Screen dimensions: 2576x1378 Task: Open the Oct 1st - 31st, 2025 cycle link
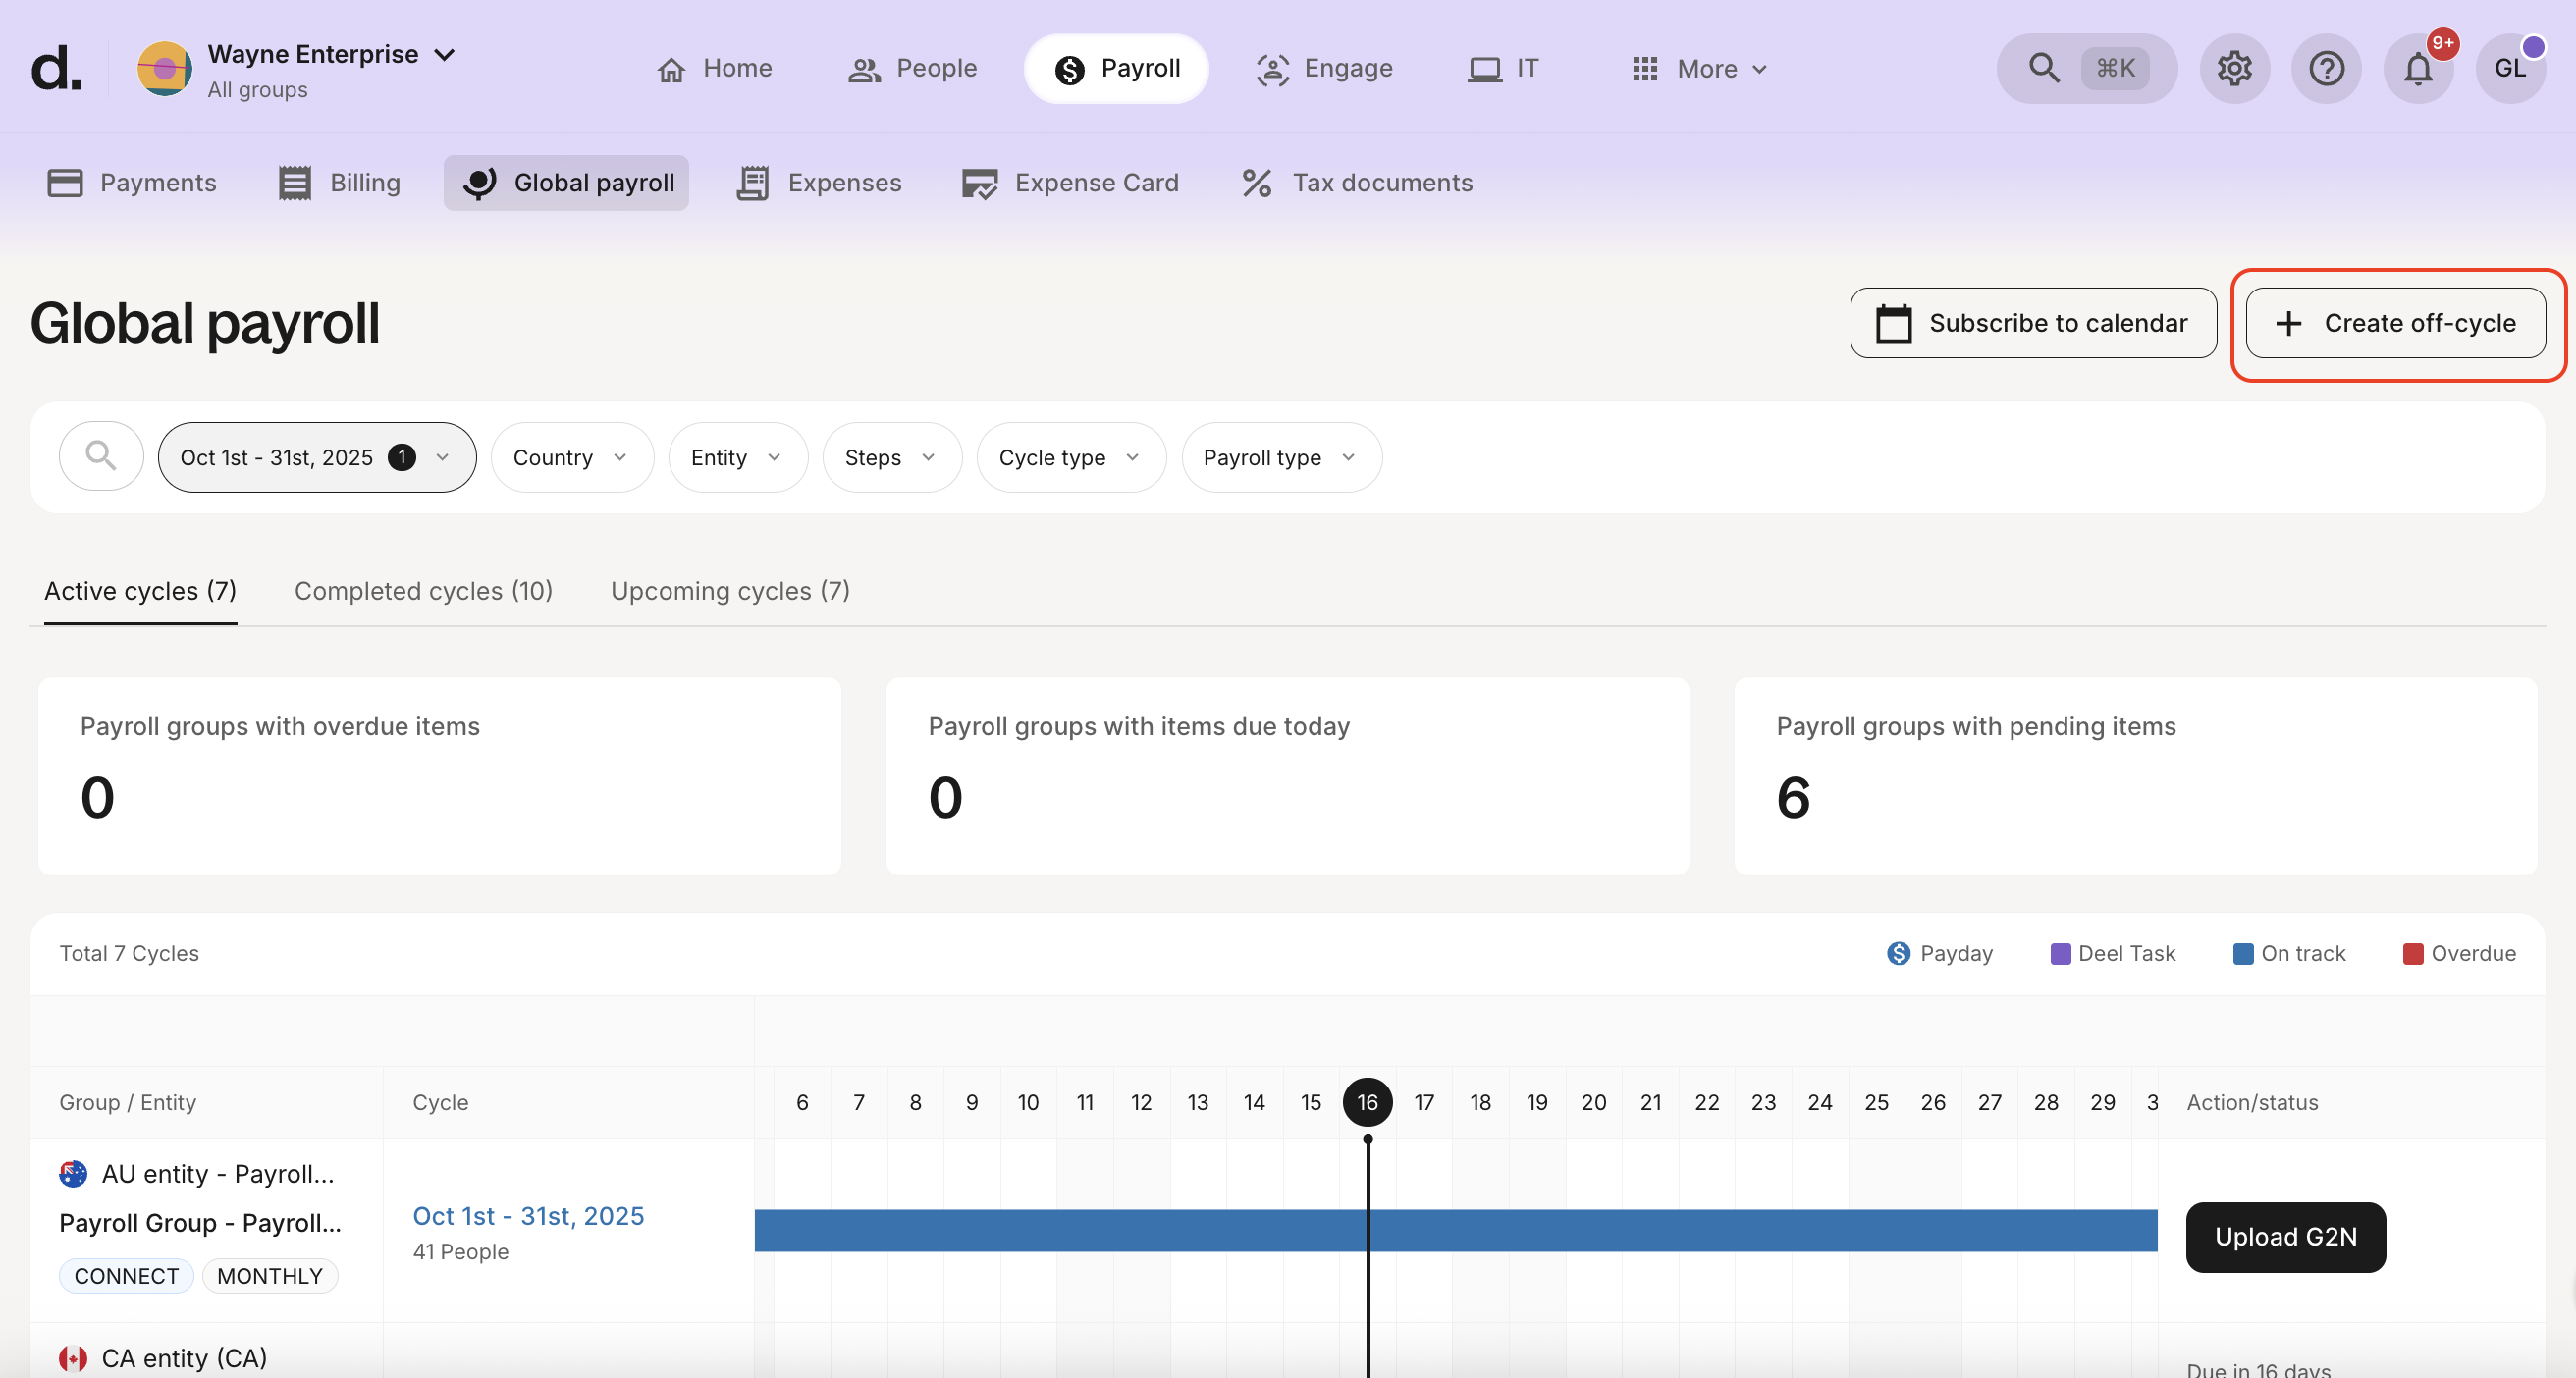point(528,1216)
